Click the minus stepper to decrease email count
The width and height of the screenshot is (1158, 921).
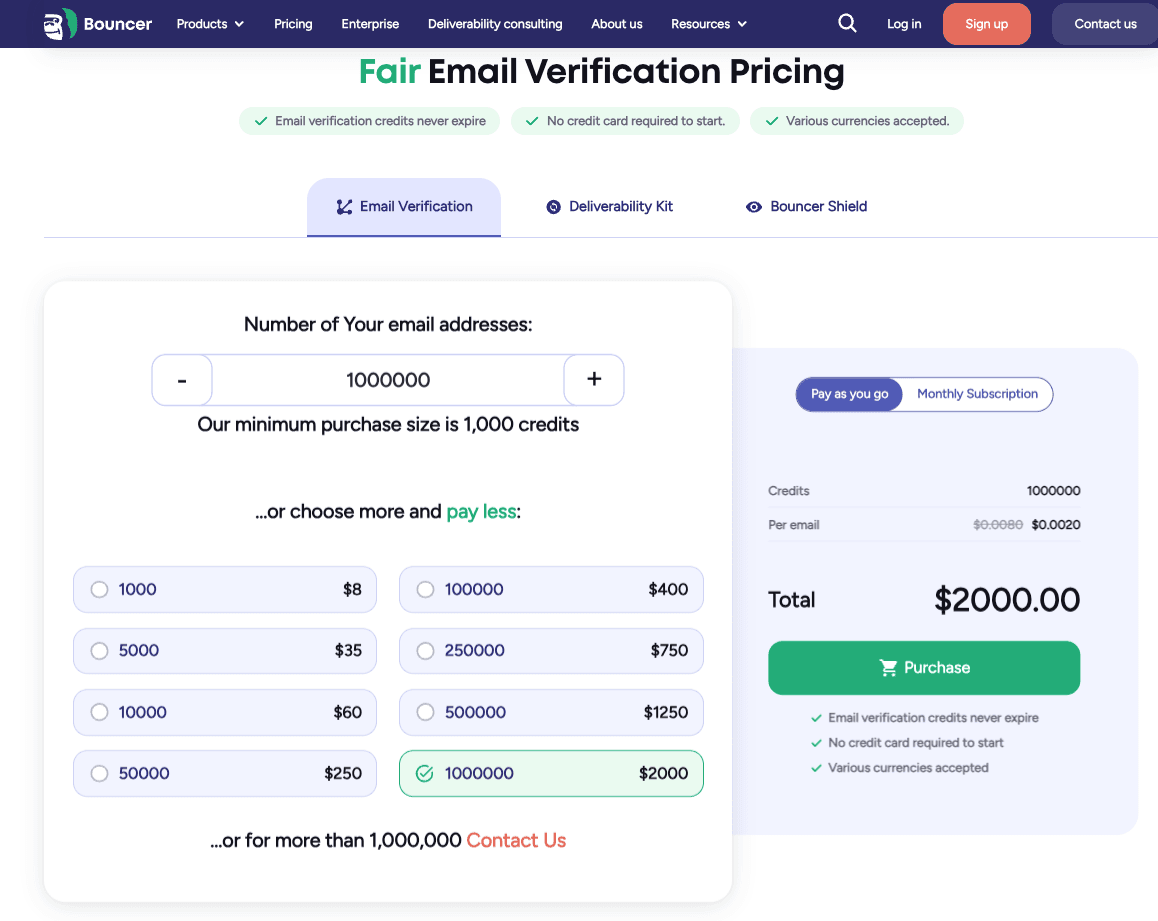181,380
